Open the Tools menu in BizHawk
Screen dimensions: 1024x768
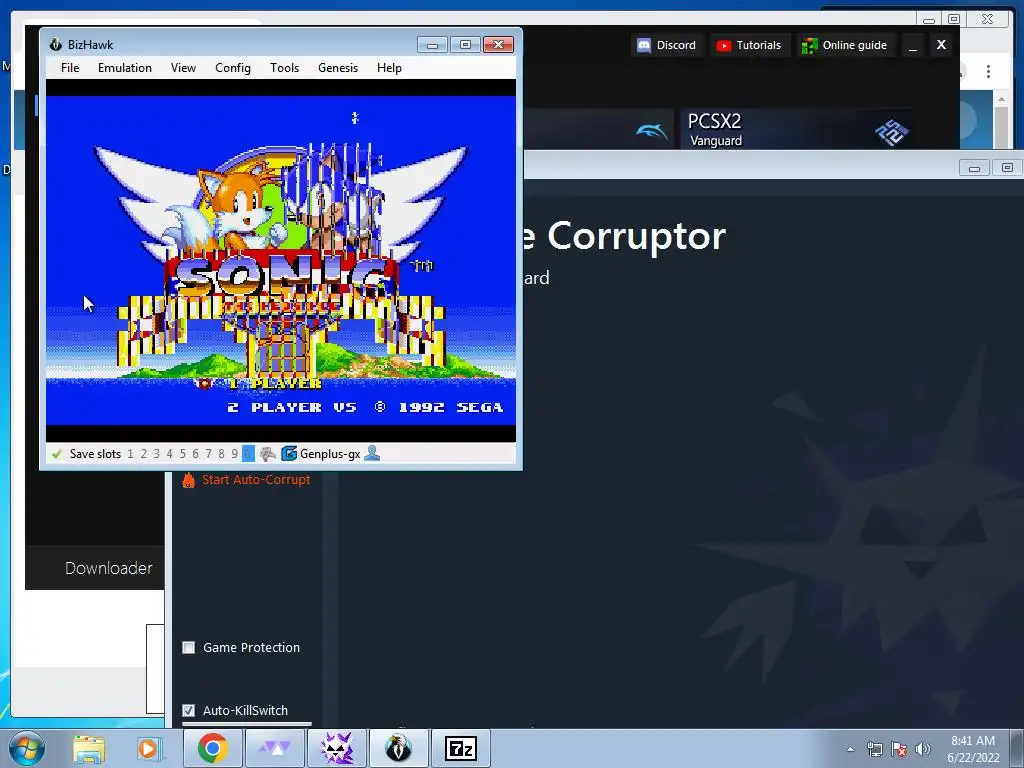(285, 68)
